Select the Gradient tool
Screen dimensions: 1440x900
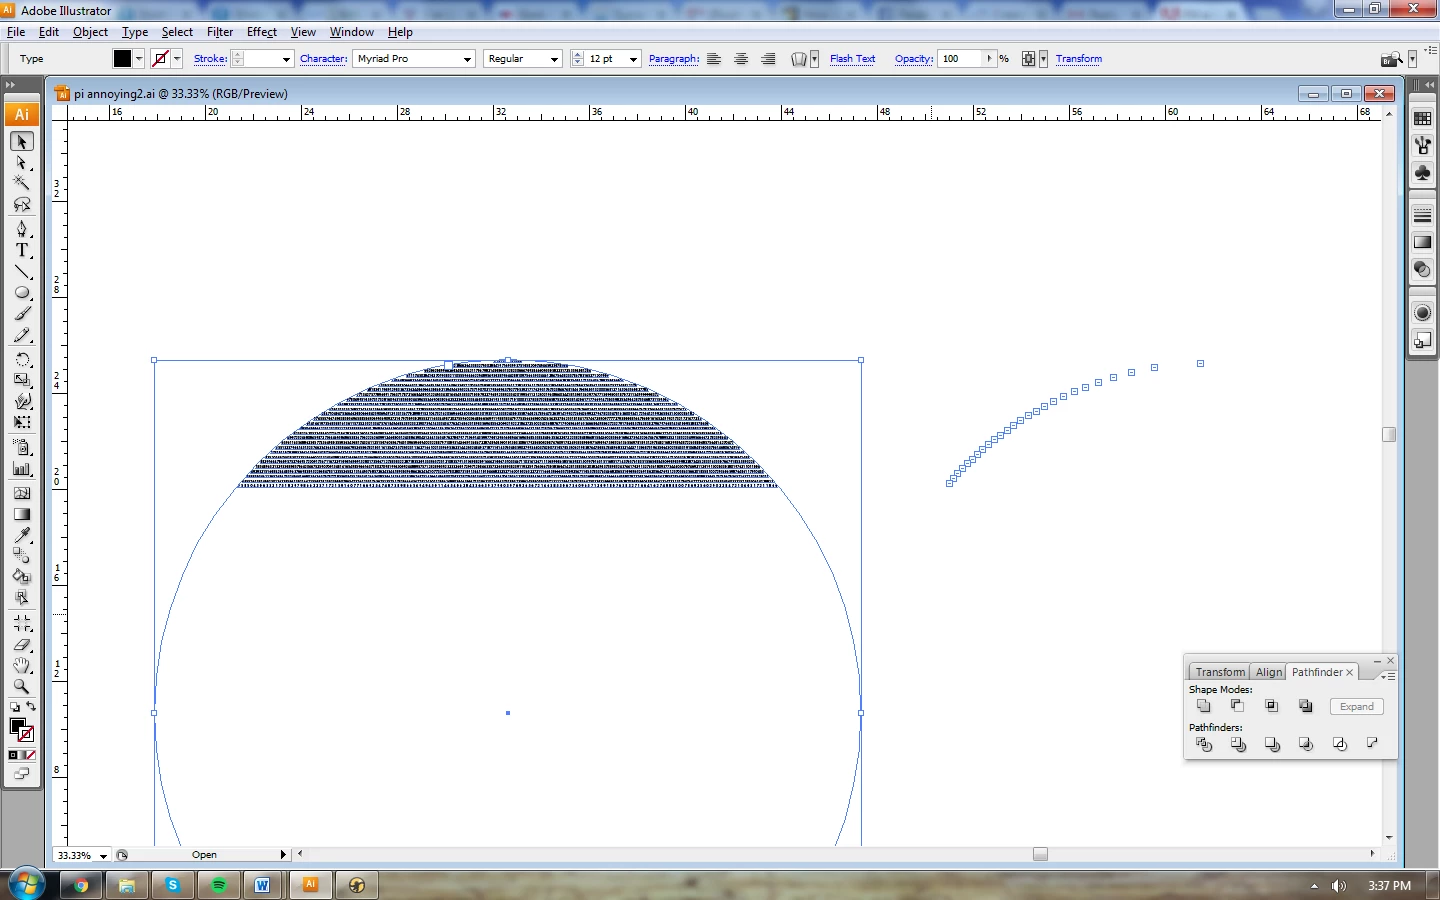[22, 514]
